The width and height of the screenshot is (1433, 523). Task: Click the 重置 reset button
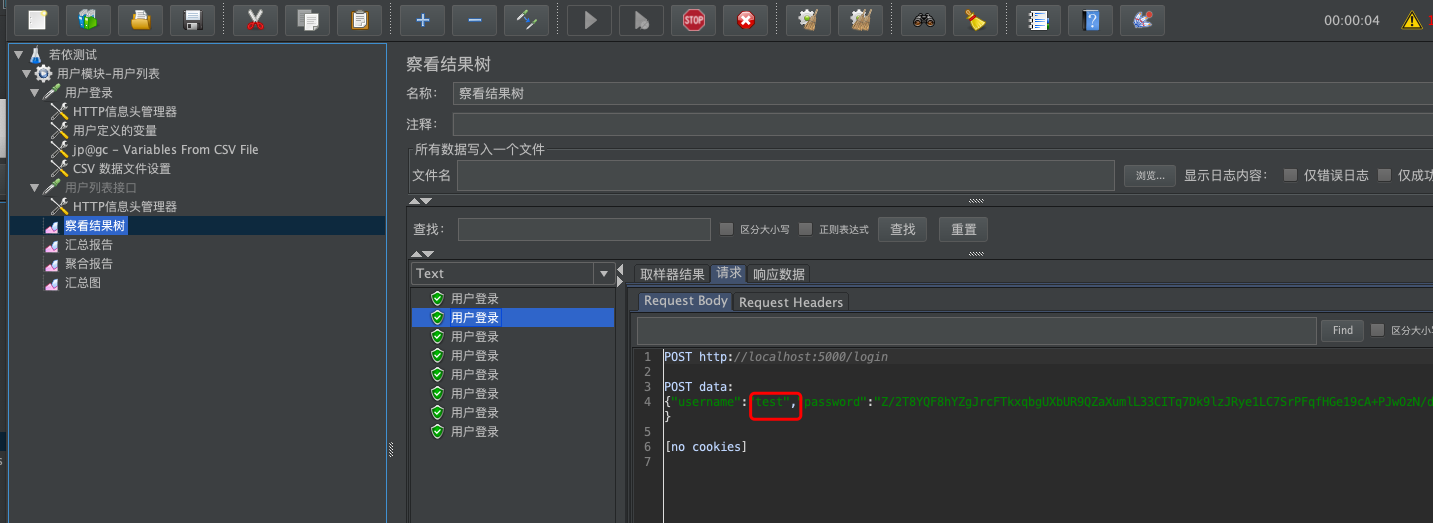tap(964, 230)
